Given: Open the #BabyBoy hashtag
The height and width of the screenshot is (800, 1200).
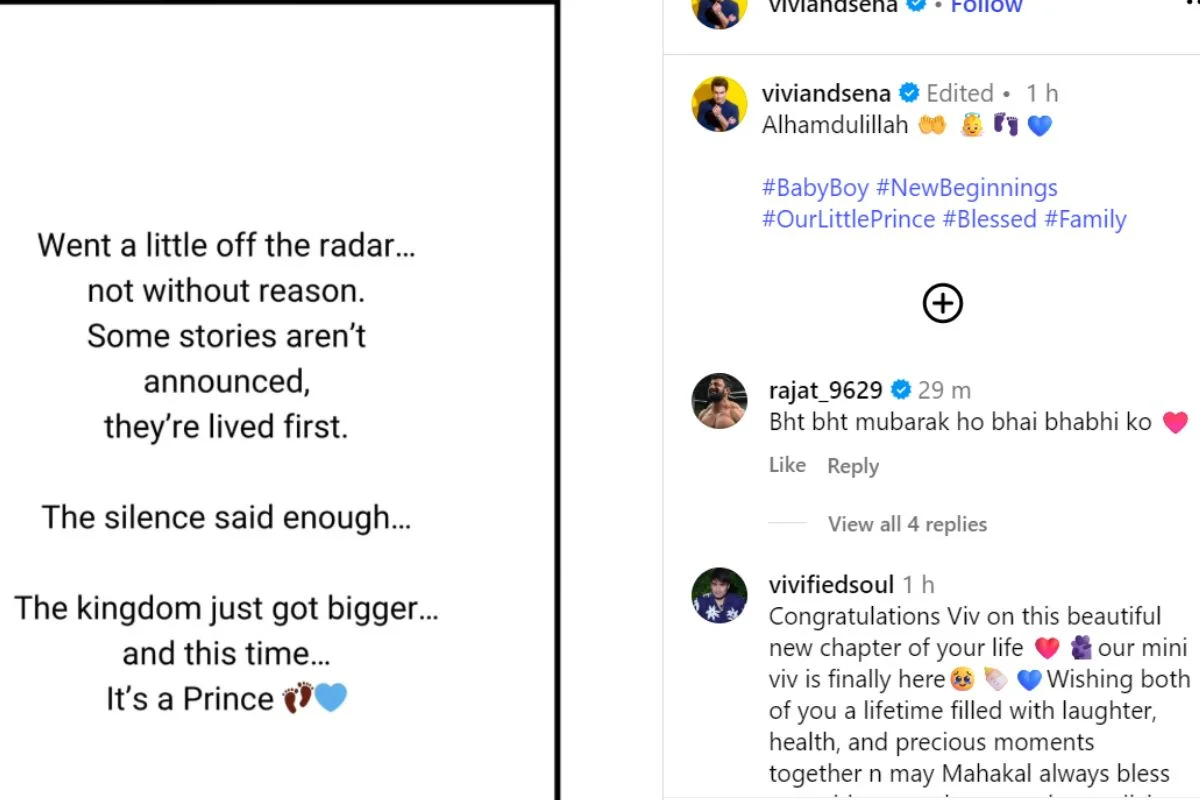Looking at the screenshot, I should click(814, 188).
